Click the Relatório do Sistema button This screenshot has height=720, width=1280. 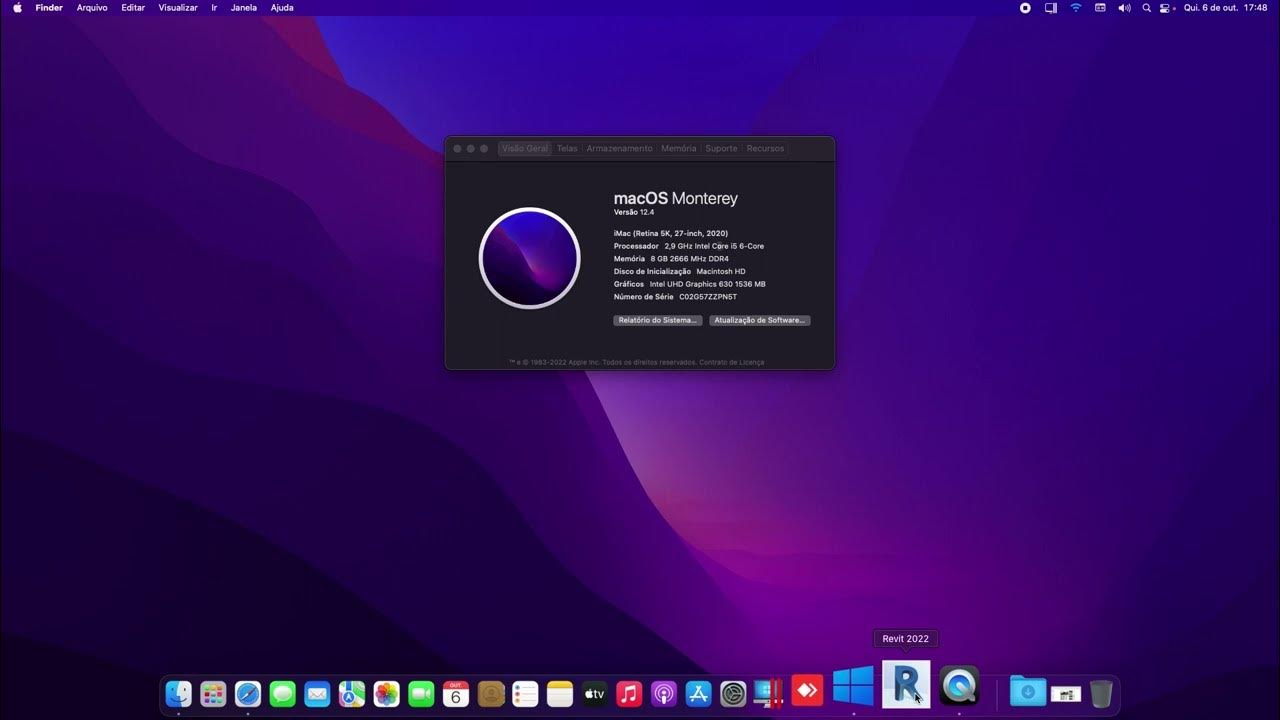pyautogui.click(x=658, y=320)
